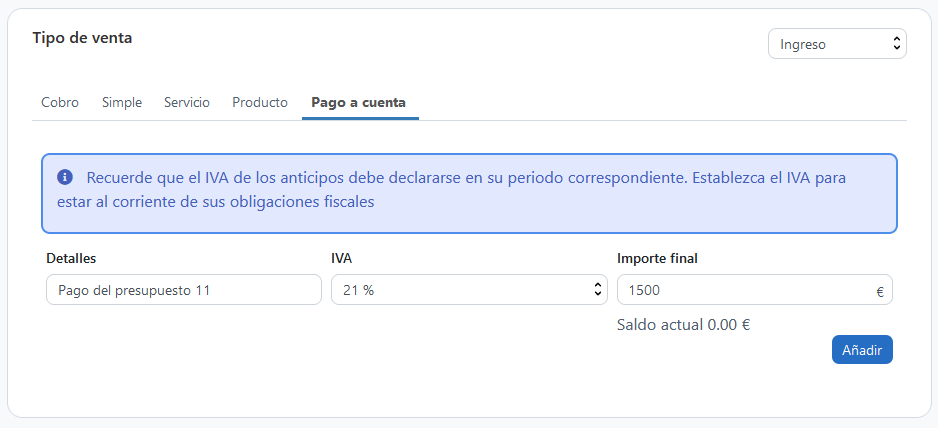Focus the Detalles text field
The height and width of the screenshot is (428, 938).
tap(183, 291)
